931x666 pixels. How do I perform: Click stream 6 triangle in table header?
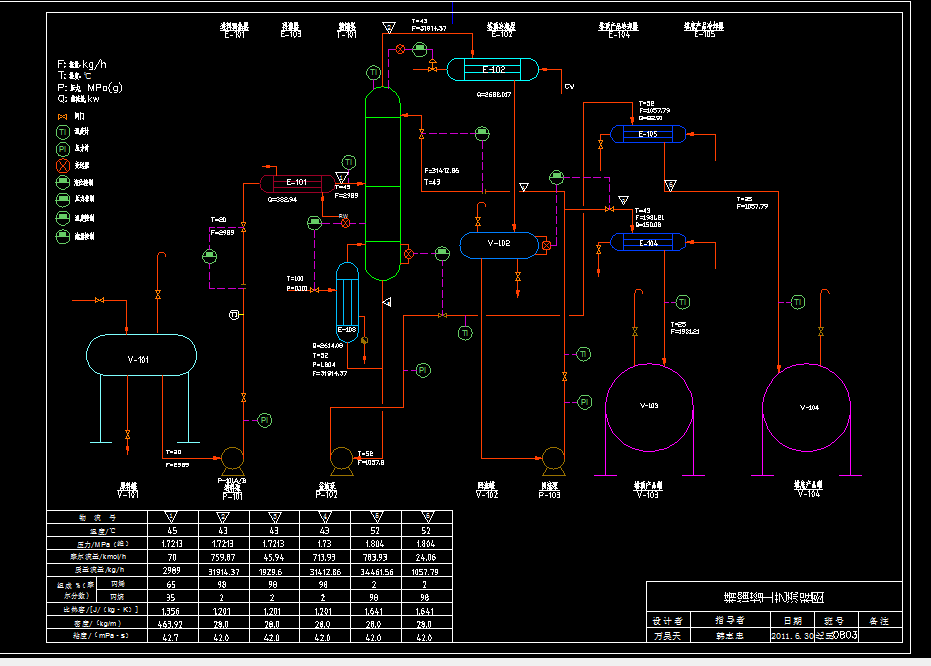pos(428,517)
